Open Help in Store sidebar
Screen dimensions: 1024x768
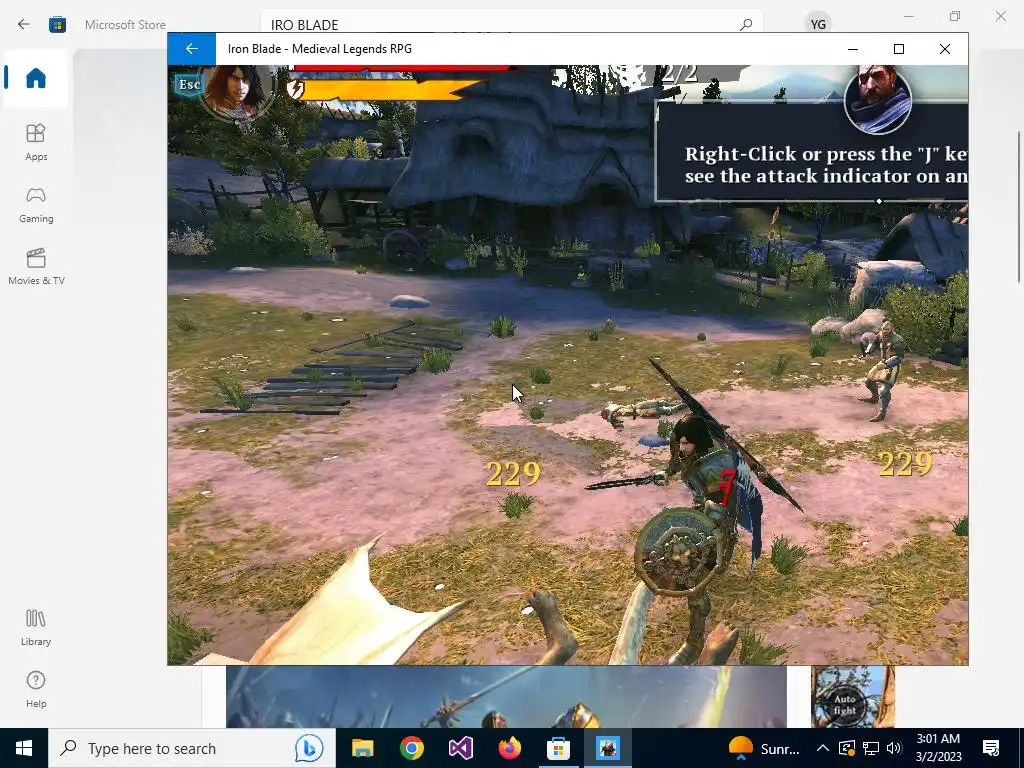pyautogui.click(x=36, y=690)
